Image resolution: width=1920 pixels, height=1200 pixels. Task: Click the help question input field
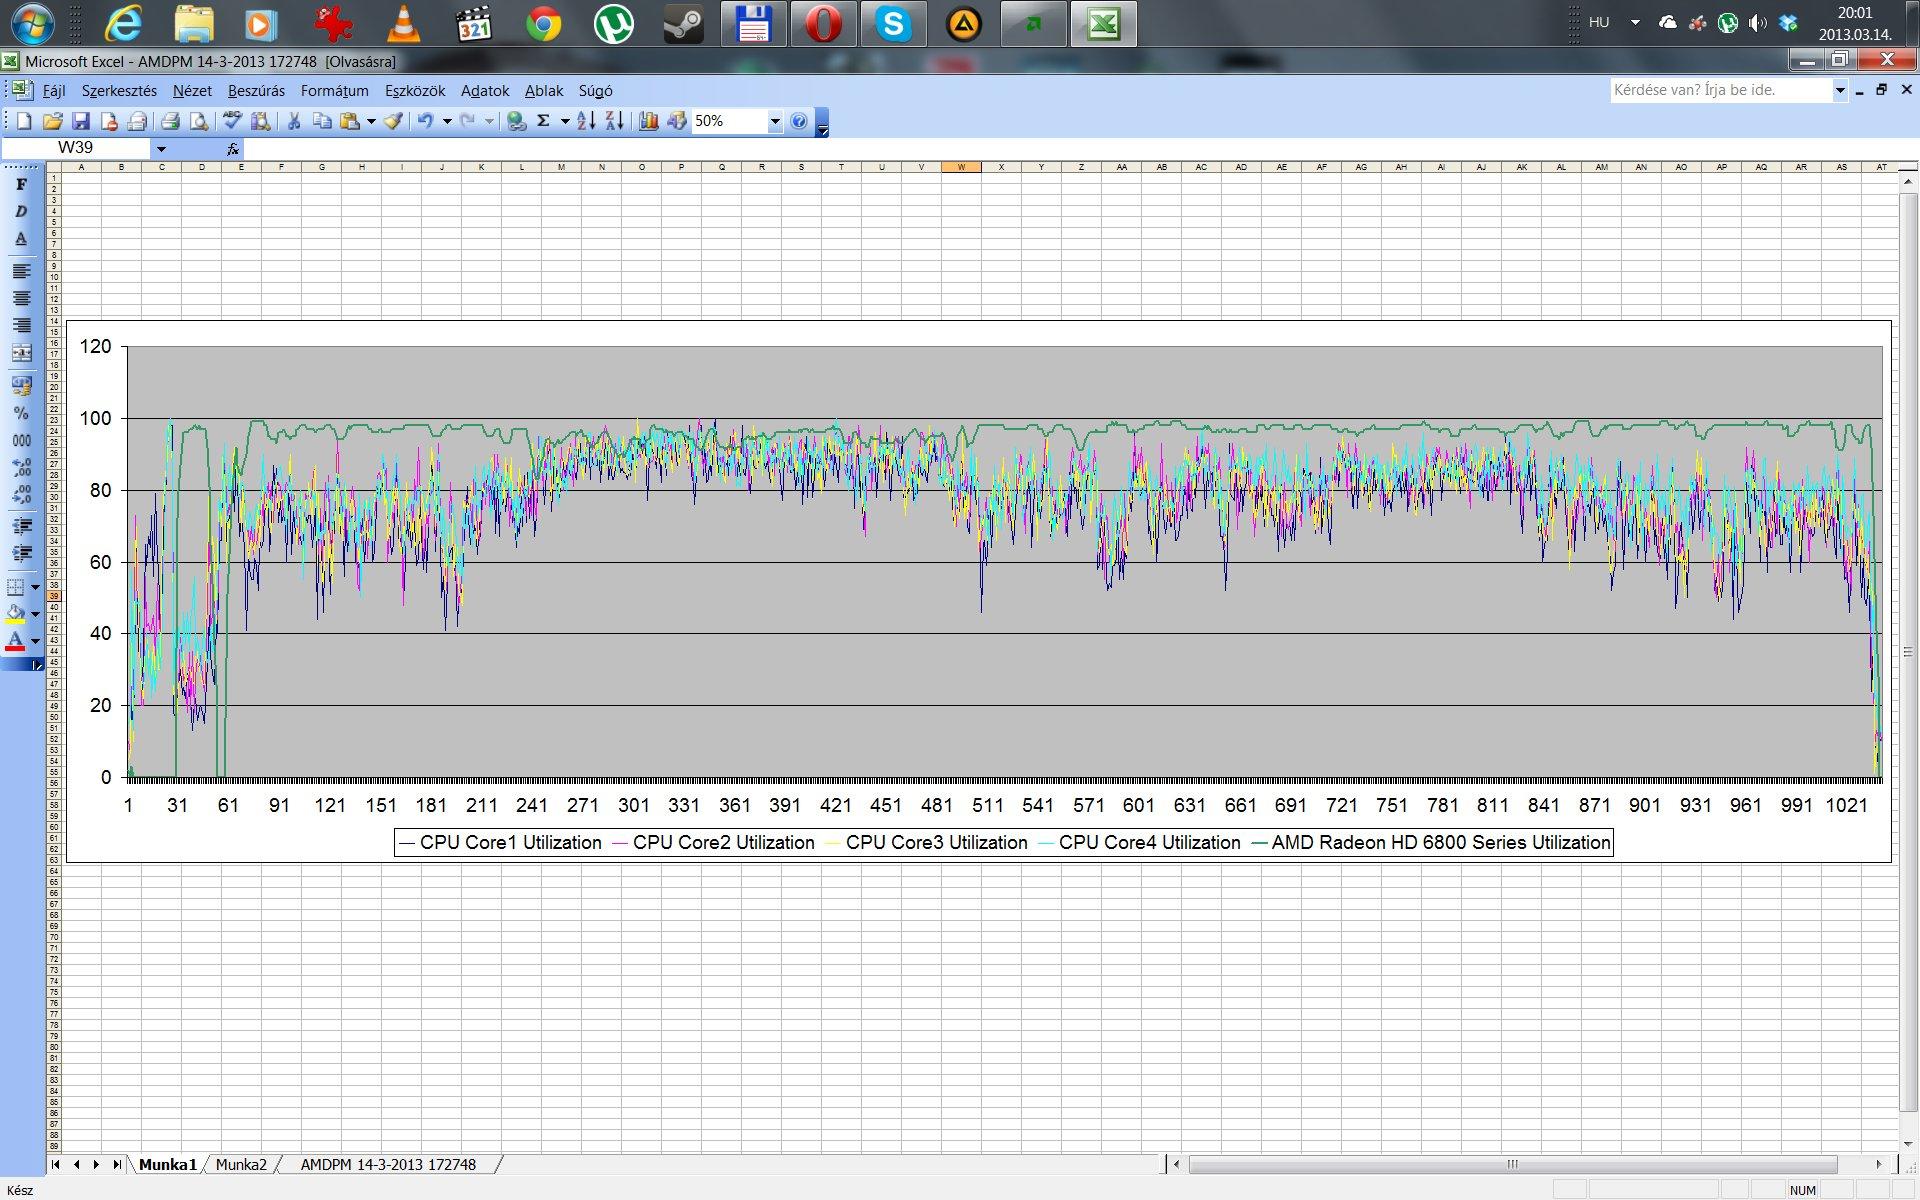coord(1720,90)
